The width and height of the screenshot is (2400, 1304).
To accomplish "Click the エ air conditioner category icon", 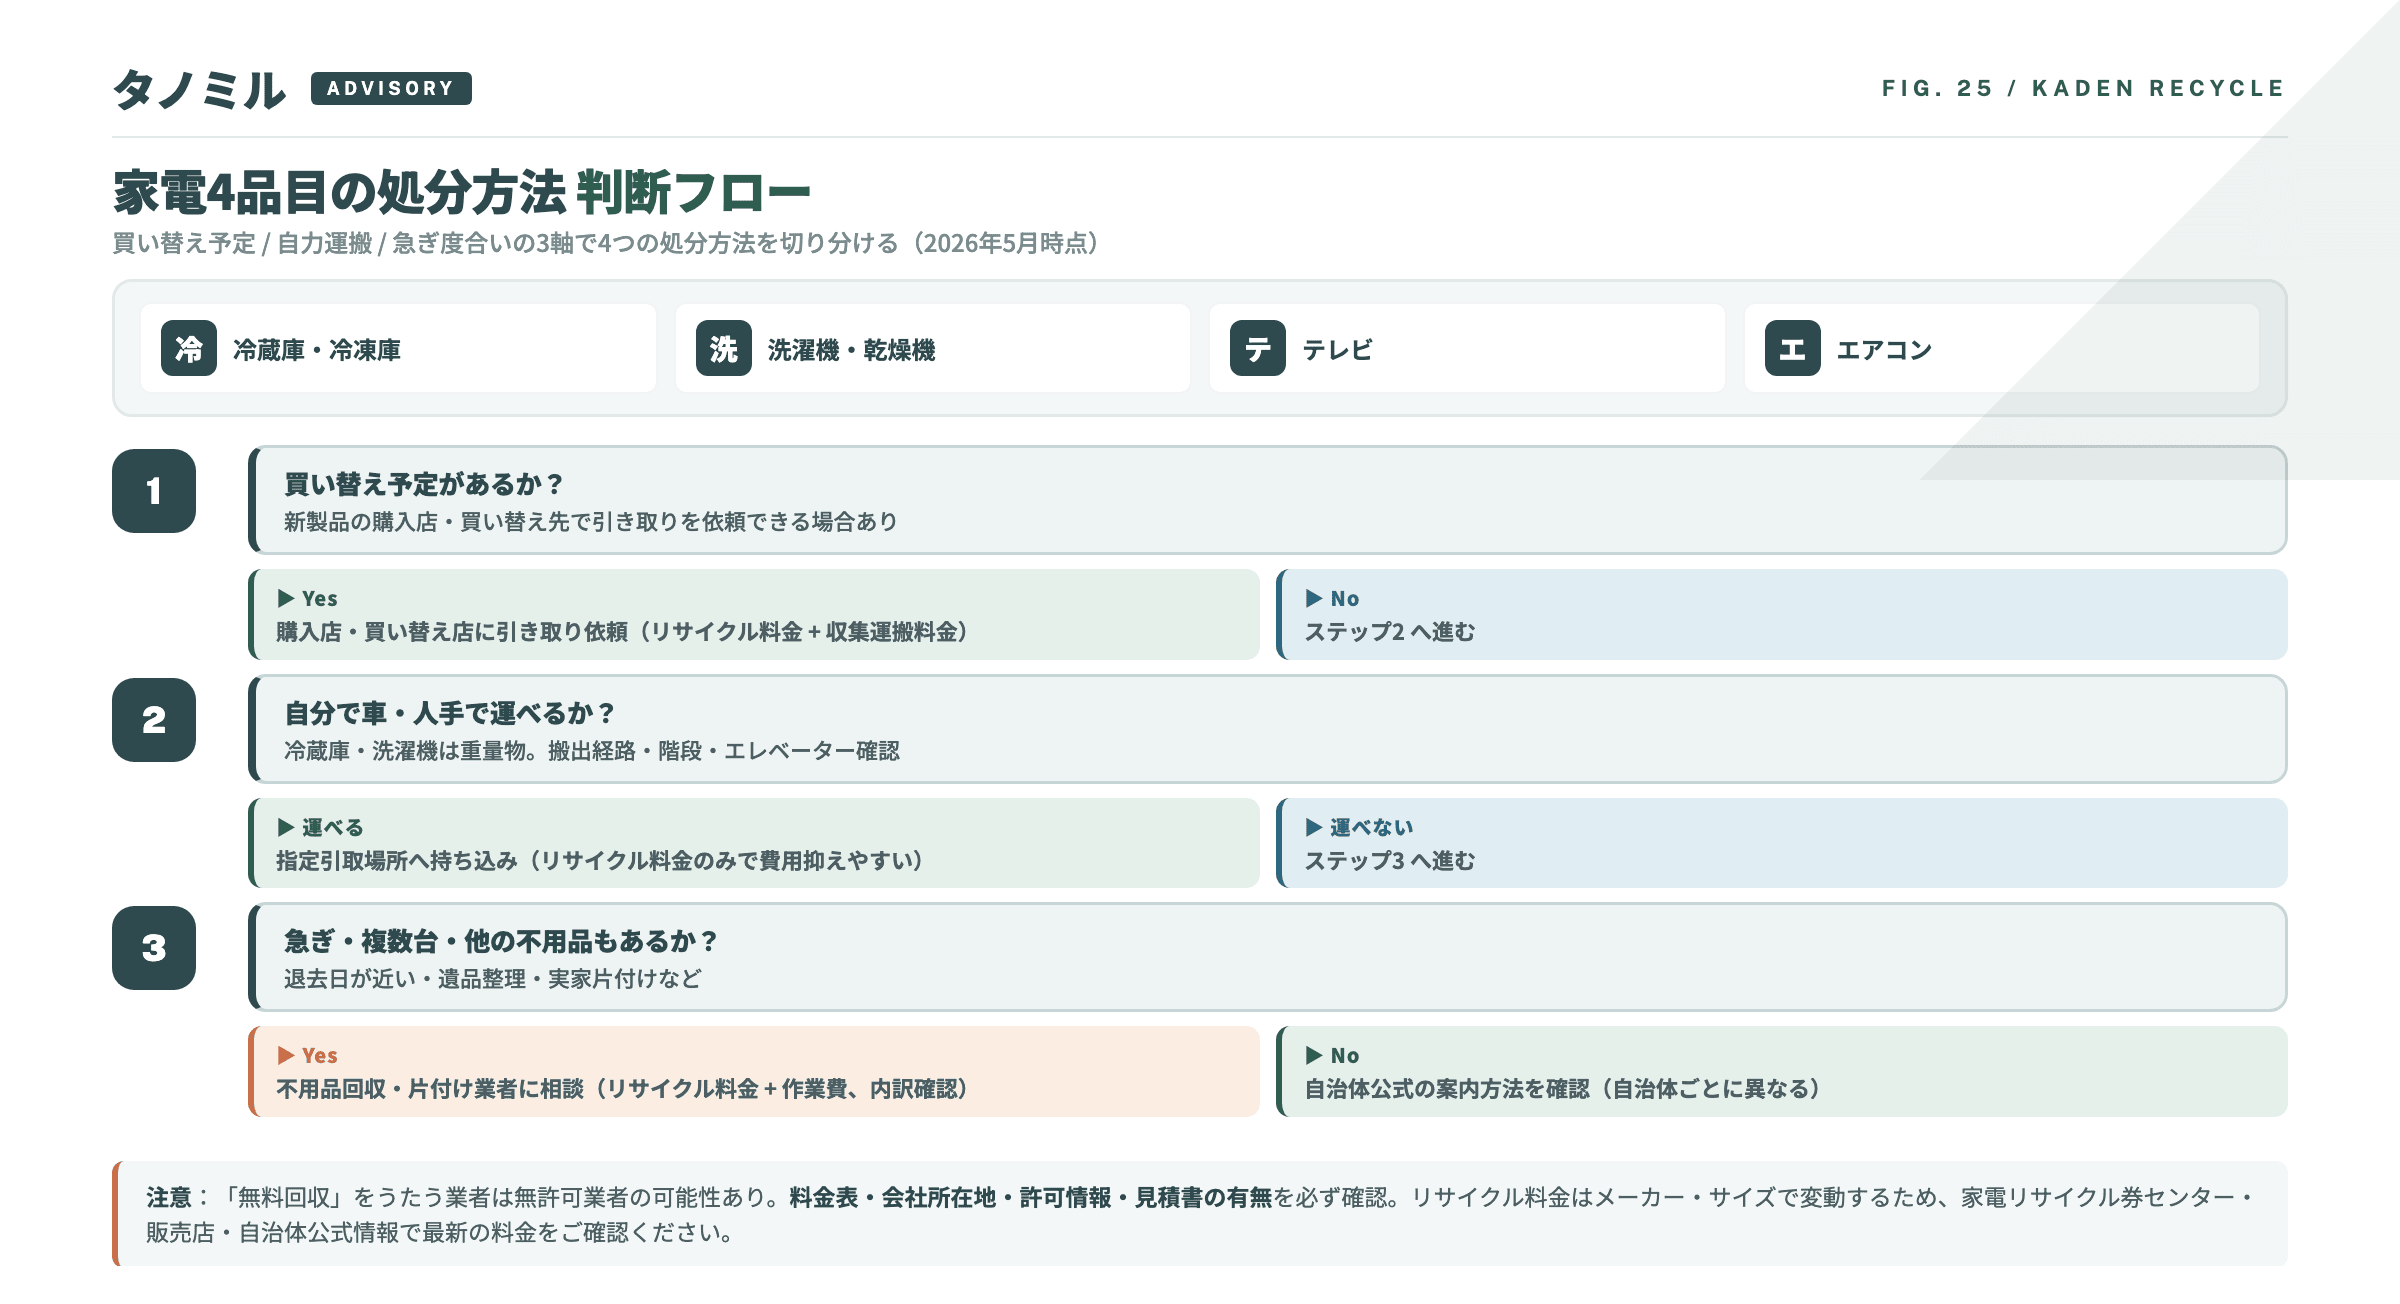I will (x=1793, y=348).
